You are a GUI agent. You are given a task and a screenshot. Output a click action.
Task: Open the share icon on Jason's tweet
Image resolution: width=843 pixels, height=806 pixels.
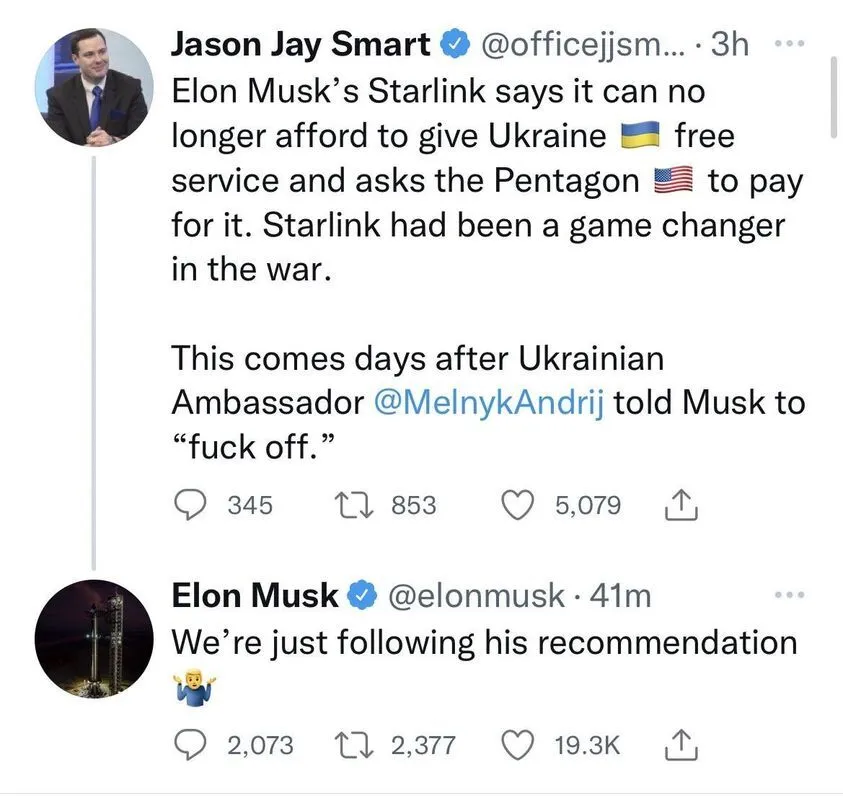[x=681, y=505]
